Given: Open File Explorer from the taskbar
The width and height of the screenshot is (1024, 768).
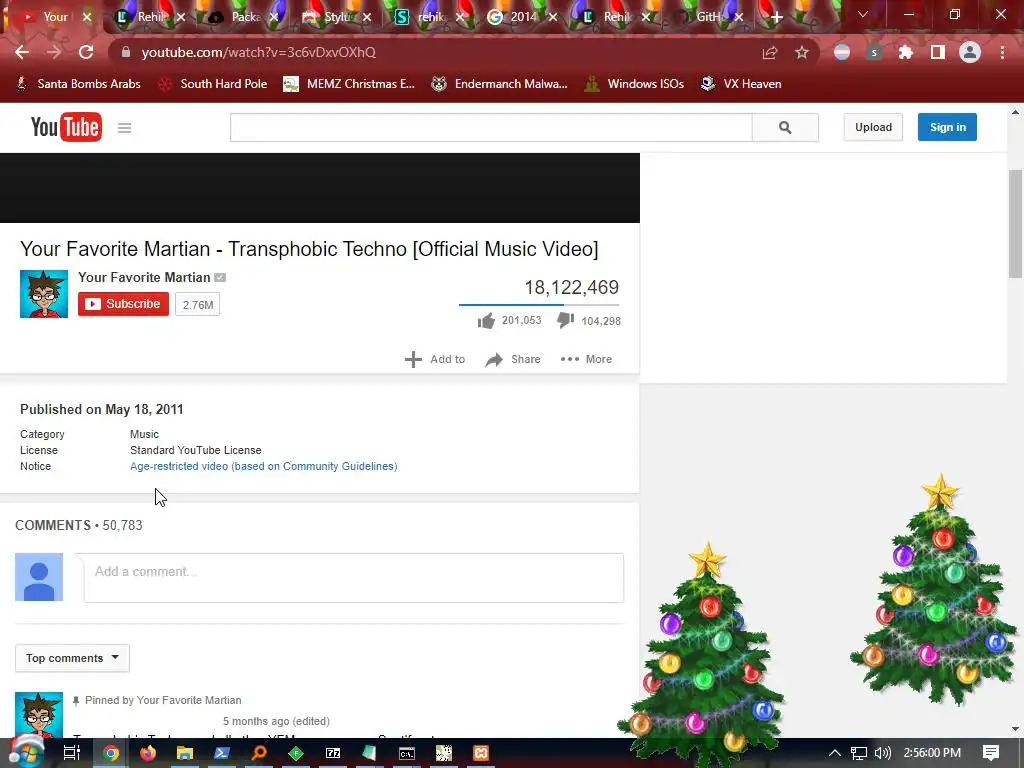Looking at the screenshot, I should pyautogui.click(x=185, y=753).
